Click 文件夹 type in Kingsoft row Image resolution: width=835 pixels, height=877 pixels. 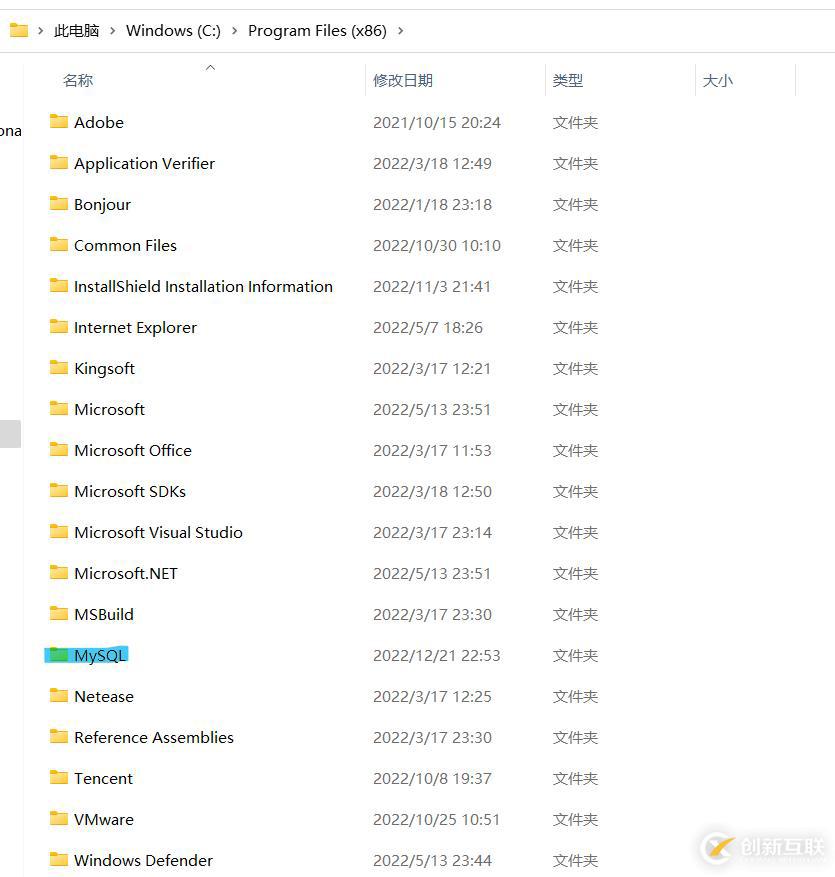pos(575,369)
